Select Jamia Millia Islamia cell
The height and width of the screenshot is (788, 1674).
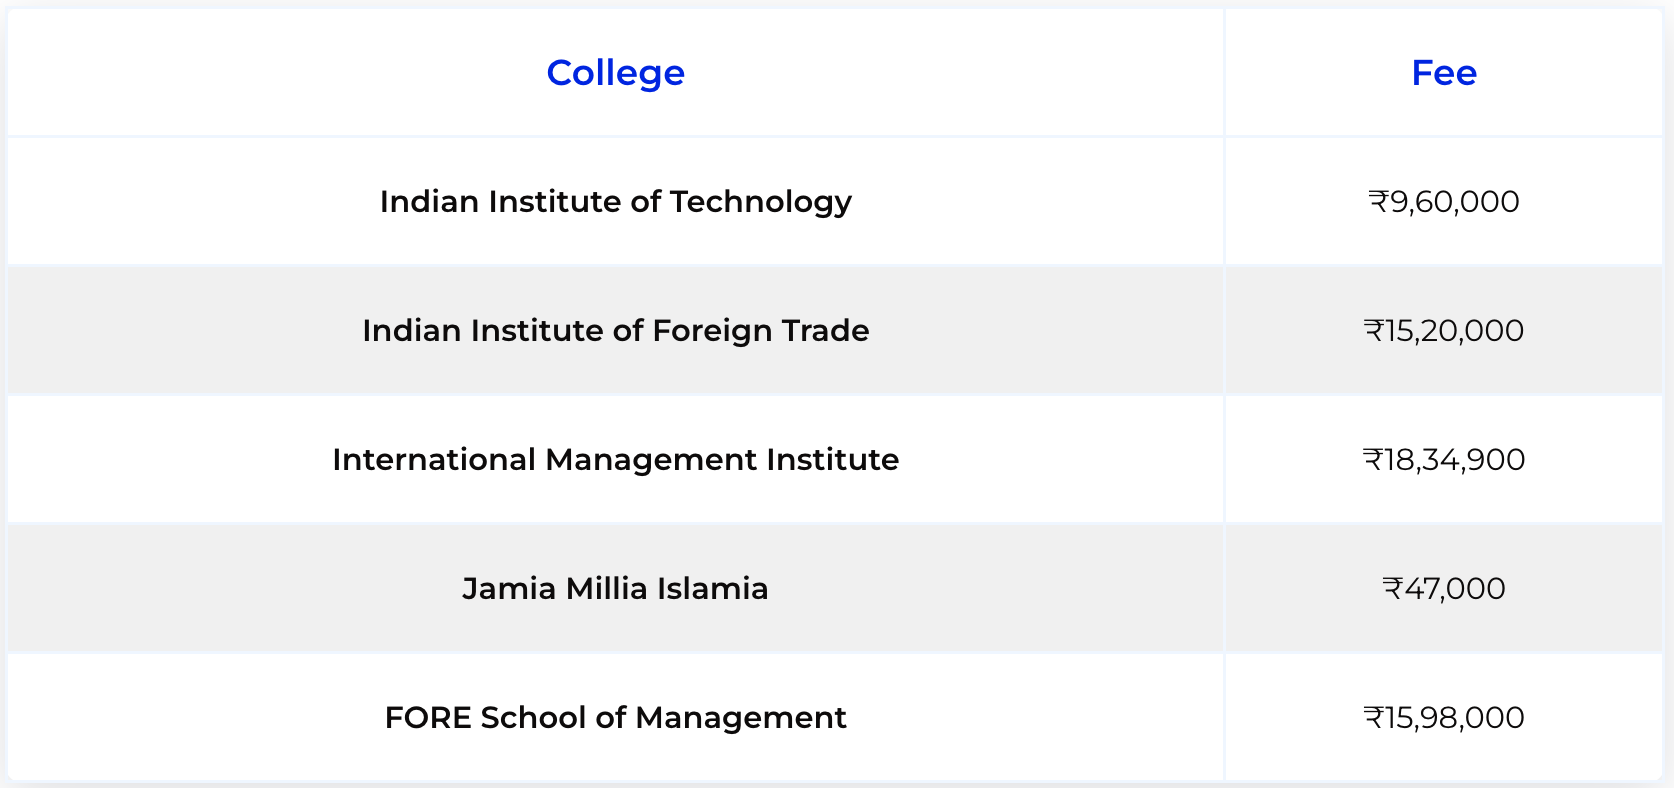615,588
